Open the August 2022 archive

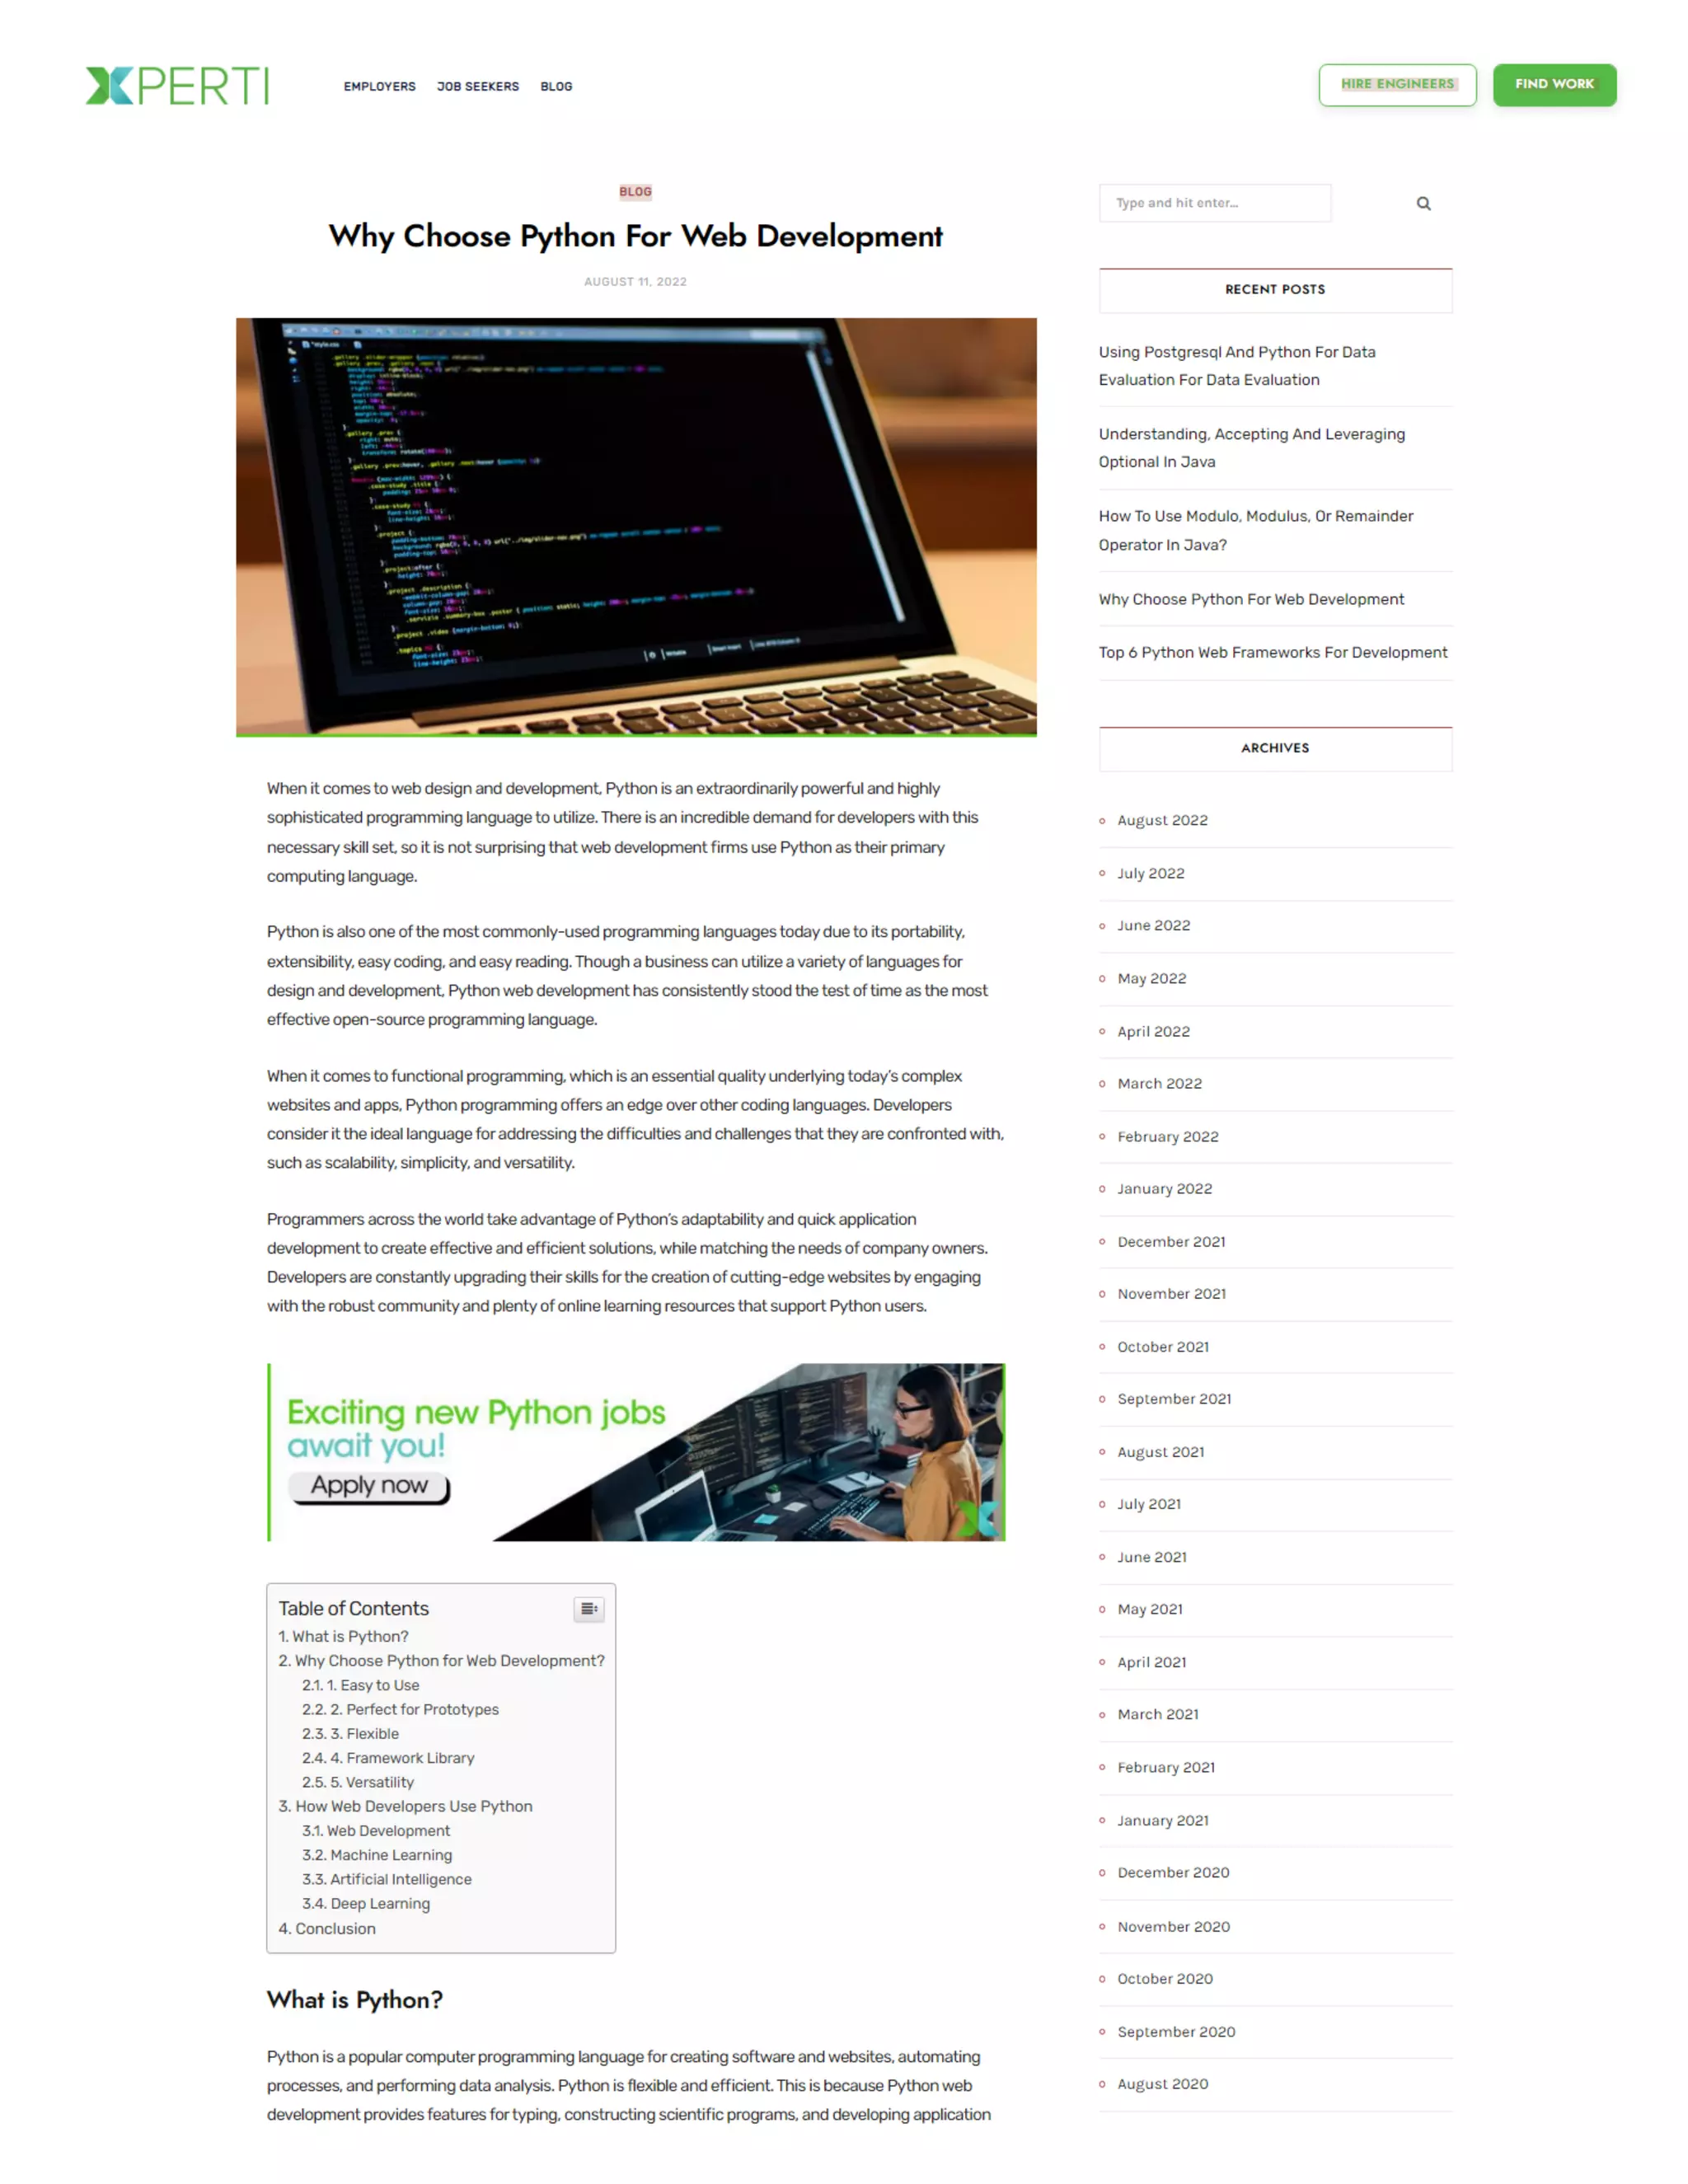pyautogui.click(x=1162, y=820)
